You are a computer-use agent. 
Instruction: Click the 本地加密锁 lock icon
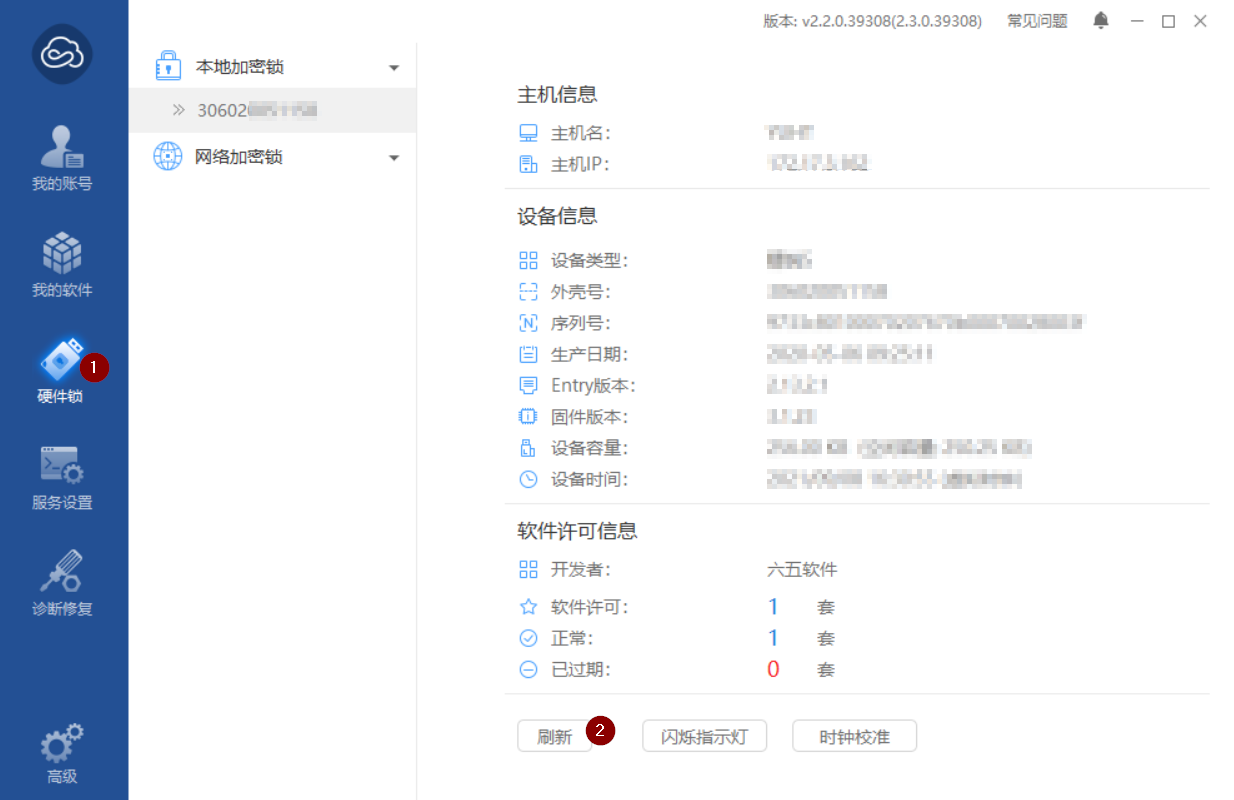pos(168,67)
